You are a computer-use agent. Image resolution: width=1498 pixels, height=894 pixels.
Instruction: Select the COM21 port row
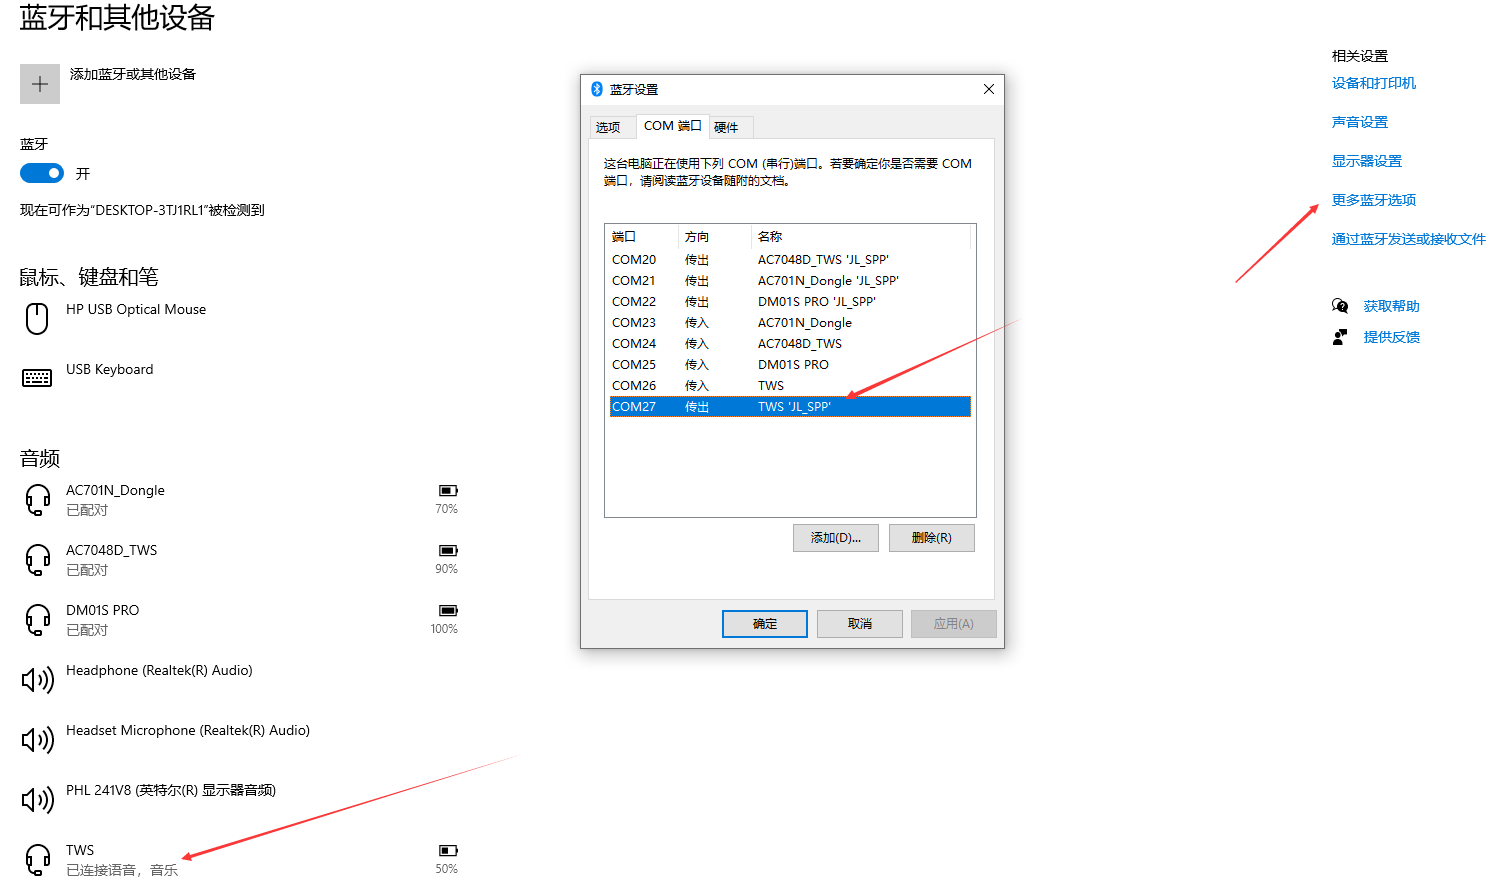(790, 281)
